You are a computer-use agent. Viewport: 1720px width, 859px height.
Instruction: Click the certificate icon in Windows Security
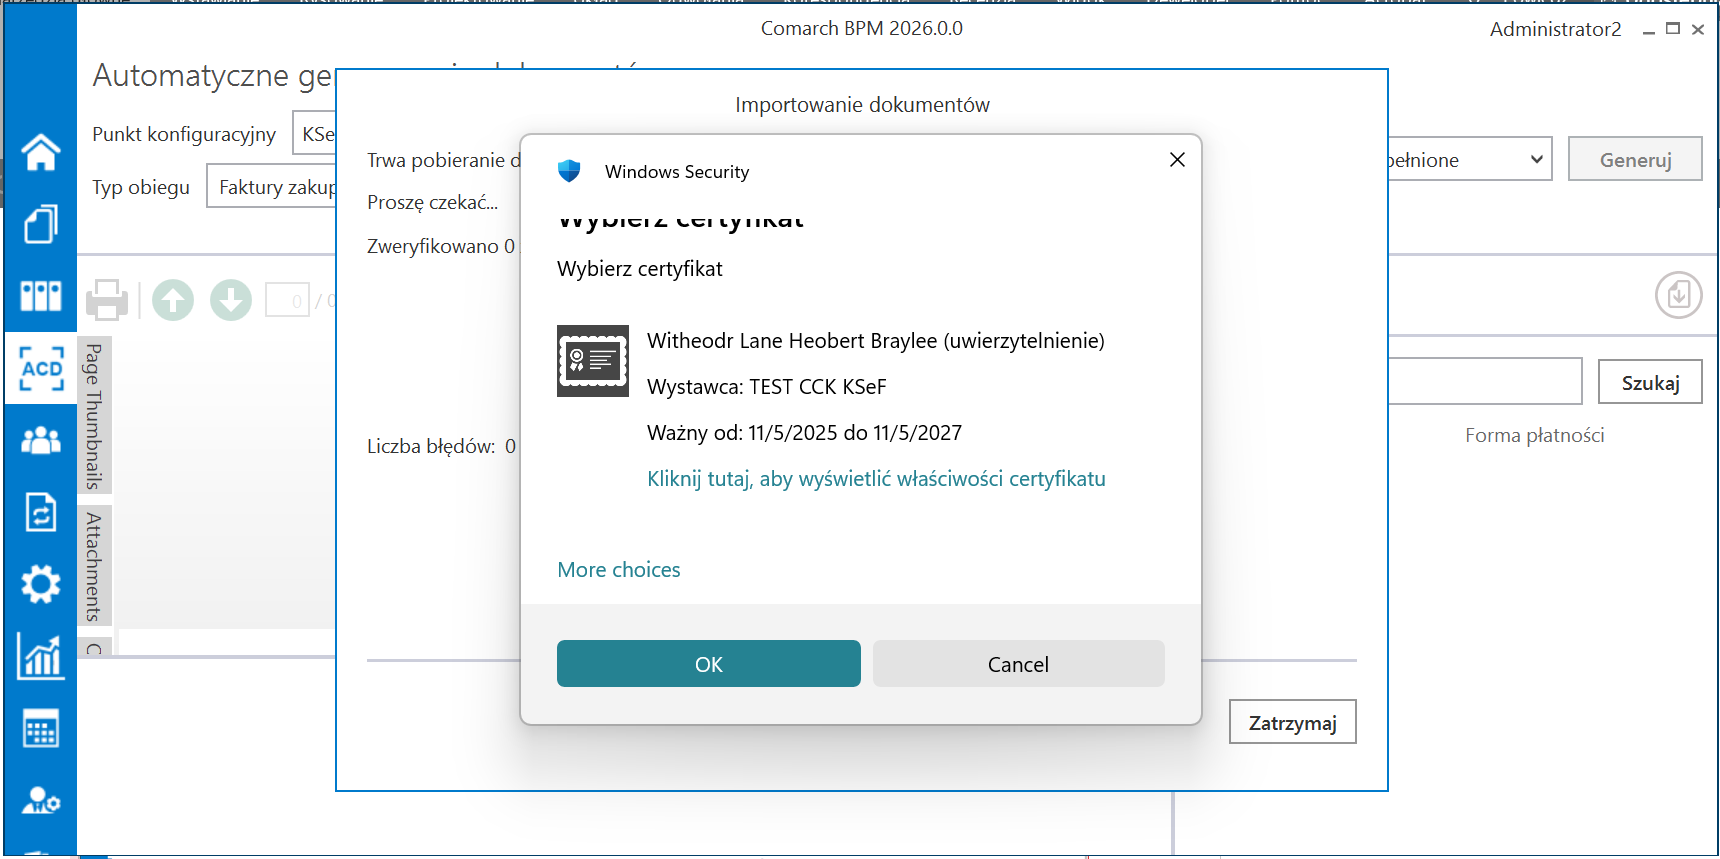pos(593,361)
